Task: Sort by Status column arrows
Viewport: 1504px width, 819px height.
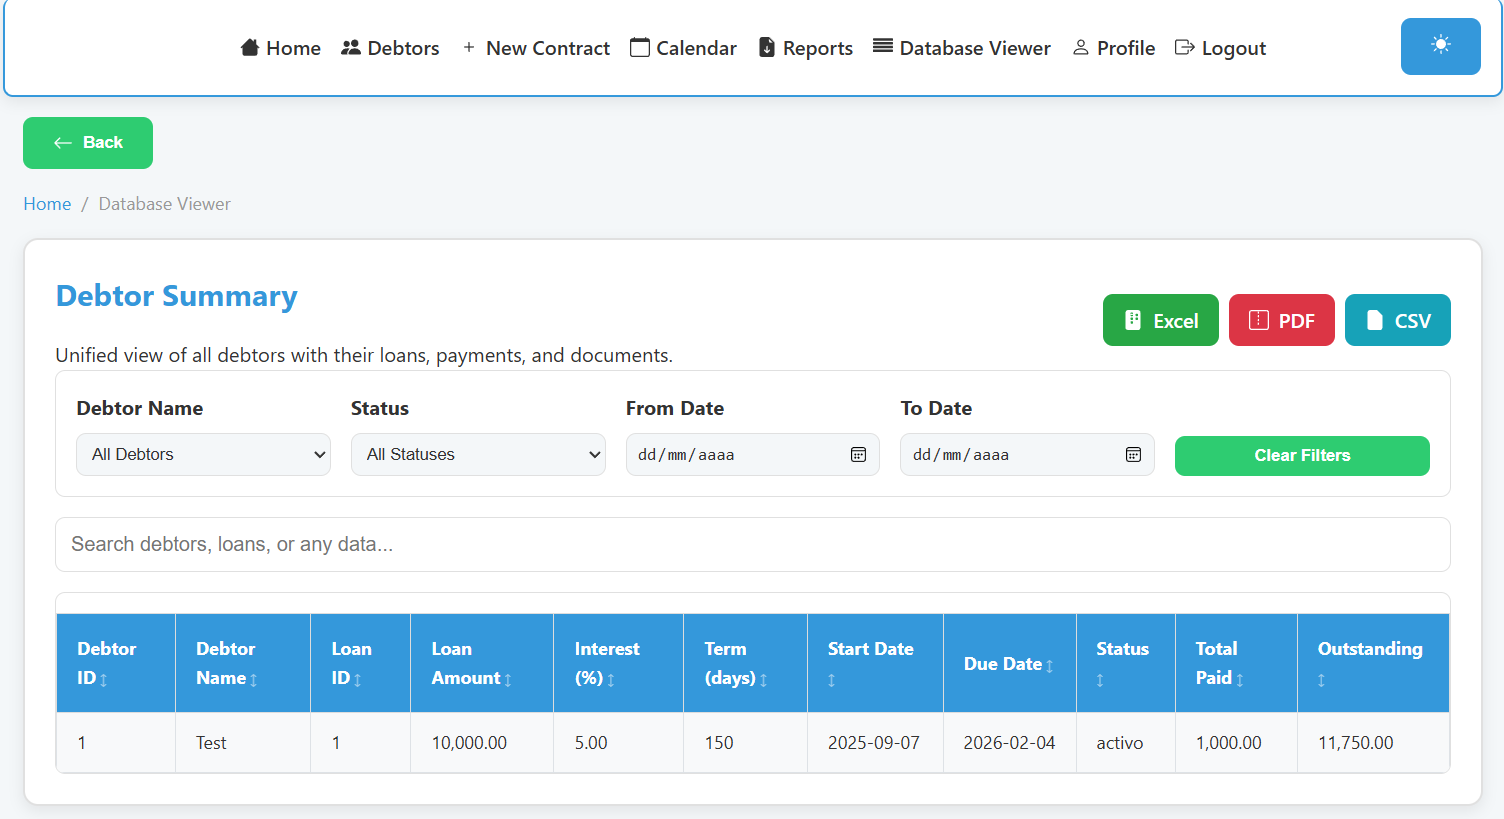Action: (x=1100, y=680)
